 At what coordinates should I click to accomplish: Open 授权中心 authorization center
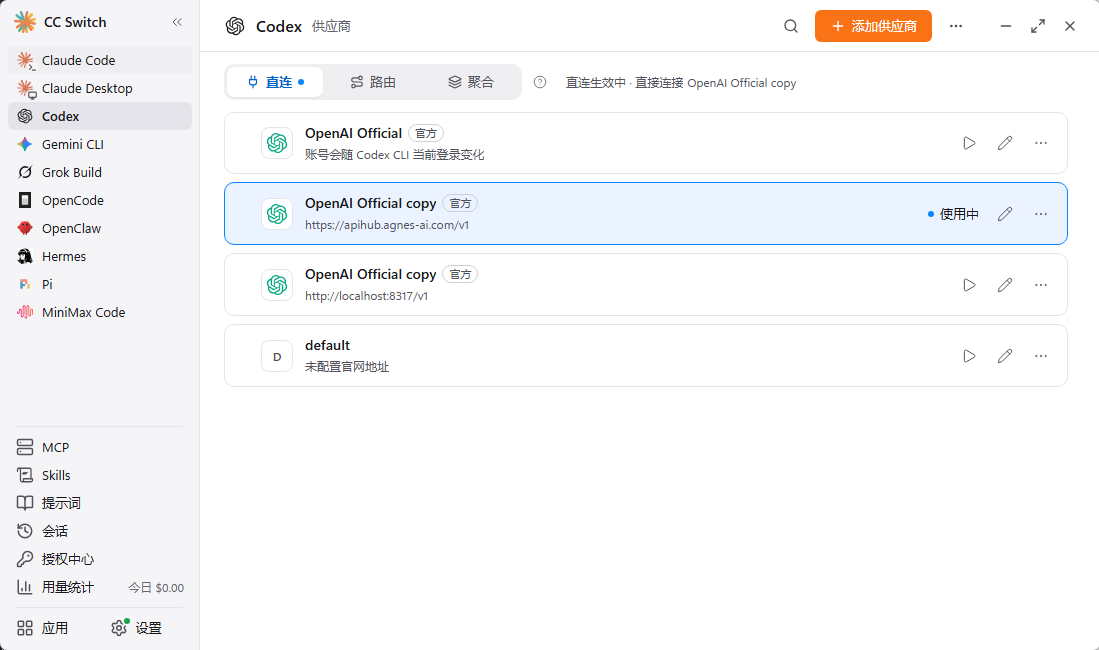100,560
